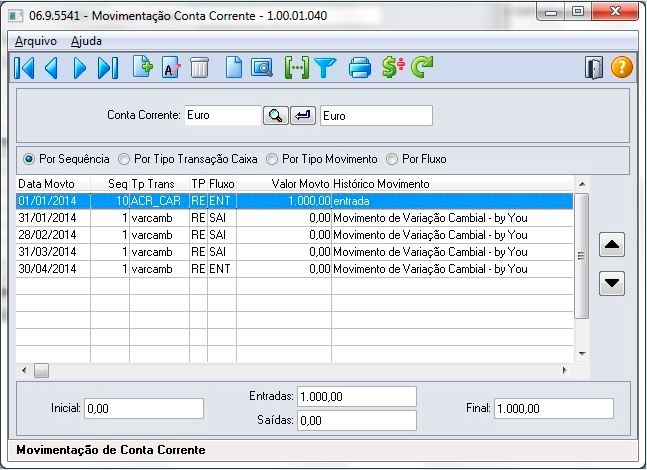Click the blank page copy icon

[234, 68]
